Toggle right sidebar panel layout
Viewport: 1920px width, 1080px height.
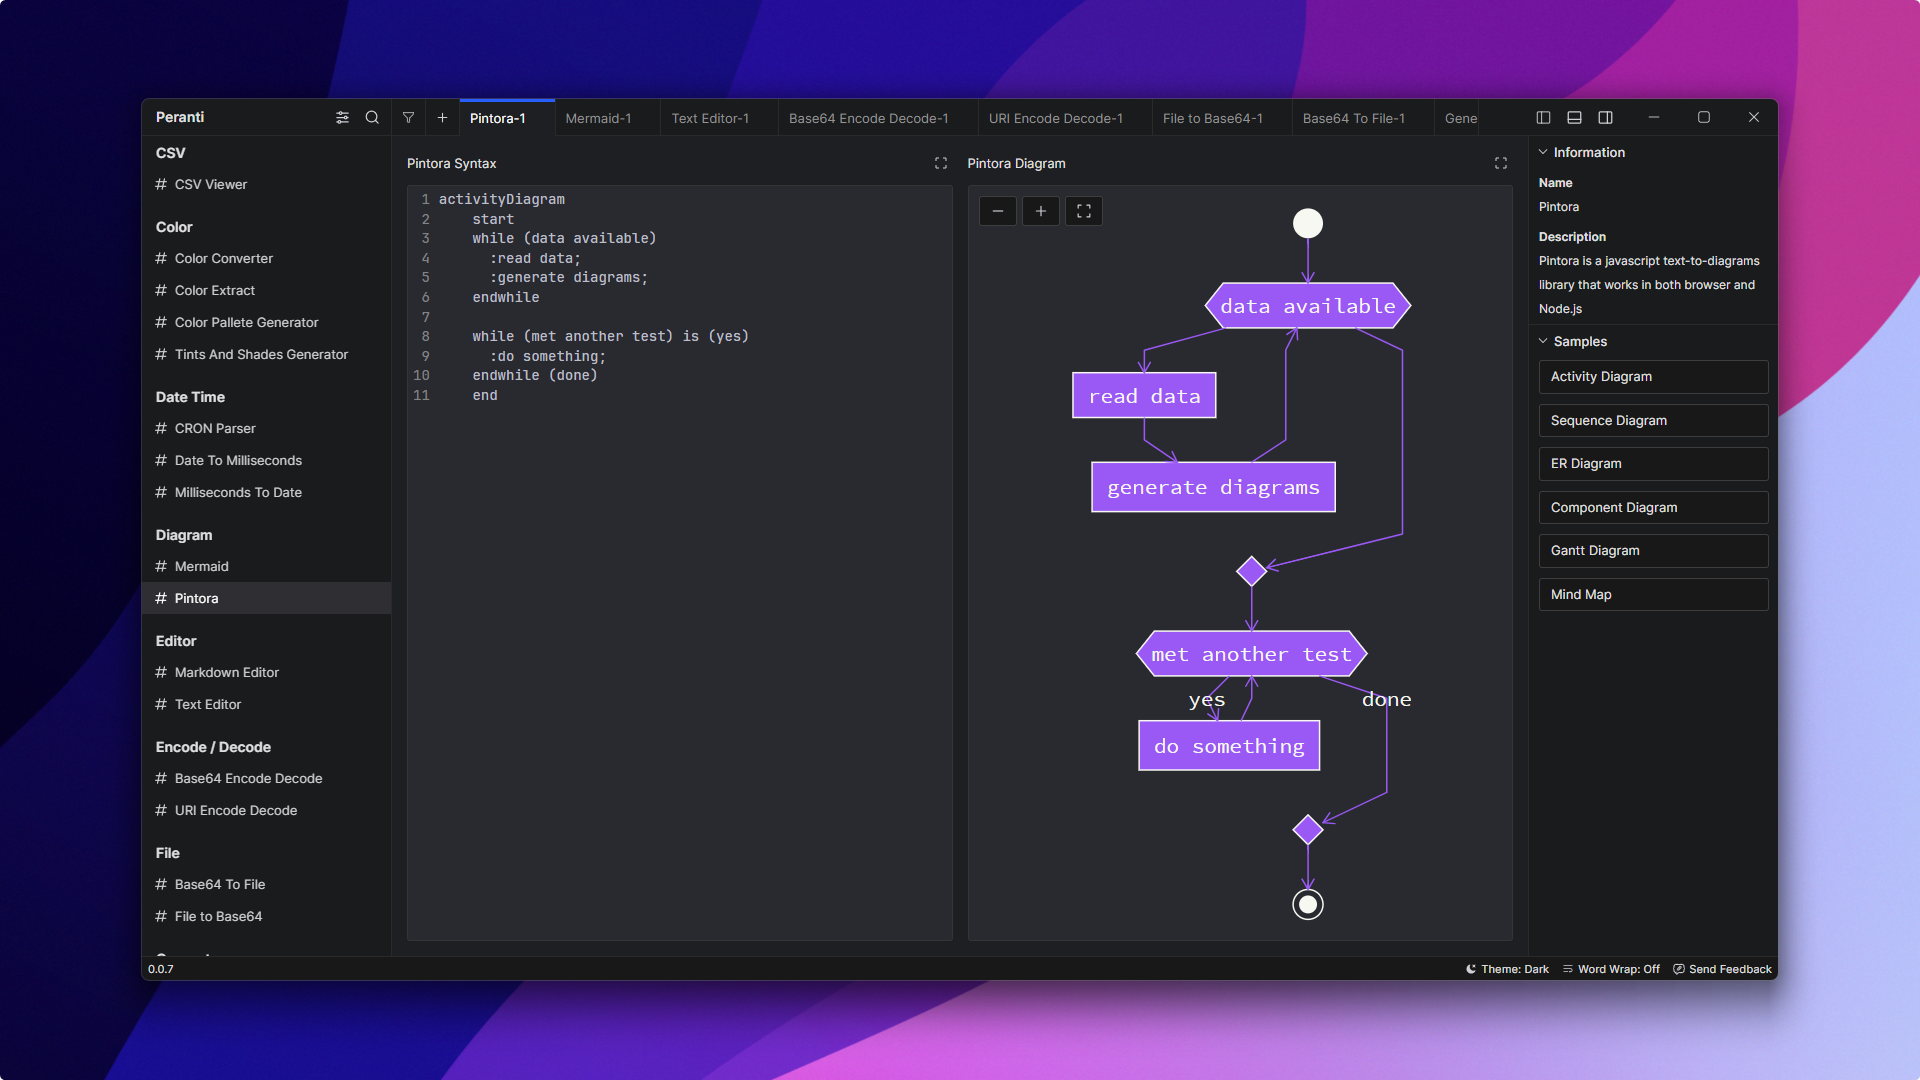point(1605,118)
